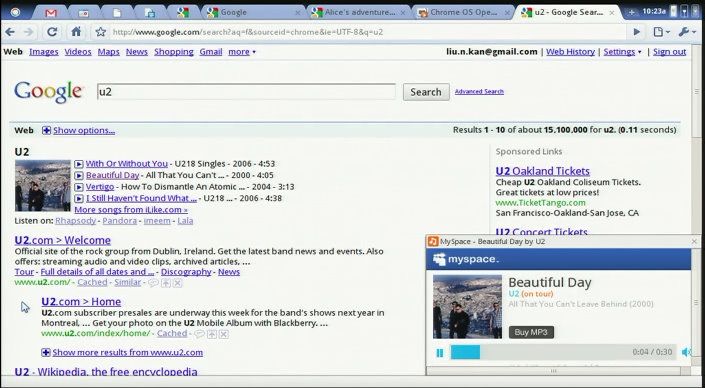Click comment icon on U2.com Welcome result
This screenshot has height=388, width=705.
pyautogui.click(x=153, y=283)
